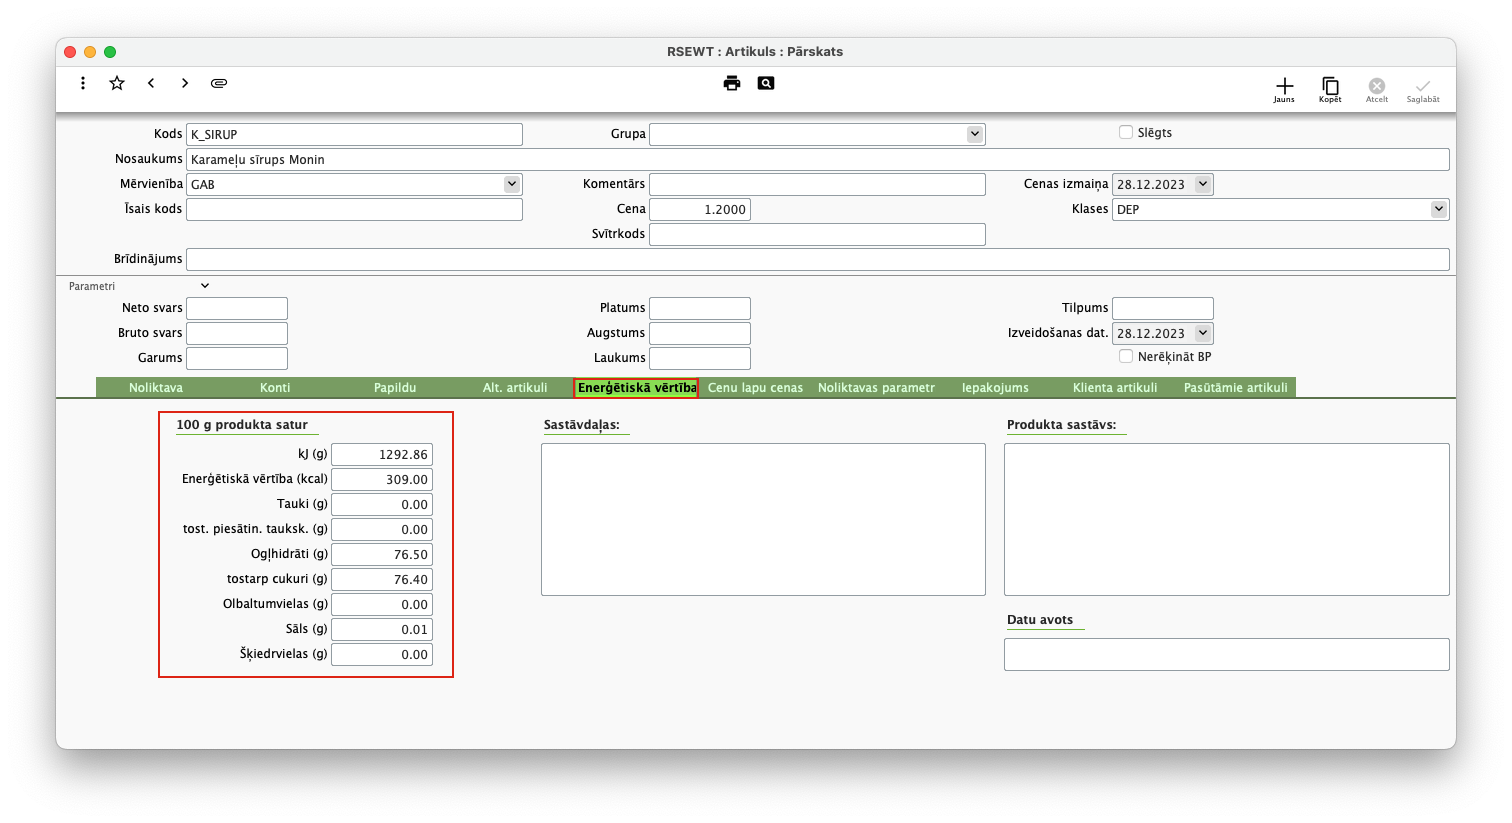This screenshot has height=823, width=1512.
Task: Click the Cena field
Action: click(700, 209)
